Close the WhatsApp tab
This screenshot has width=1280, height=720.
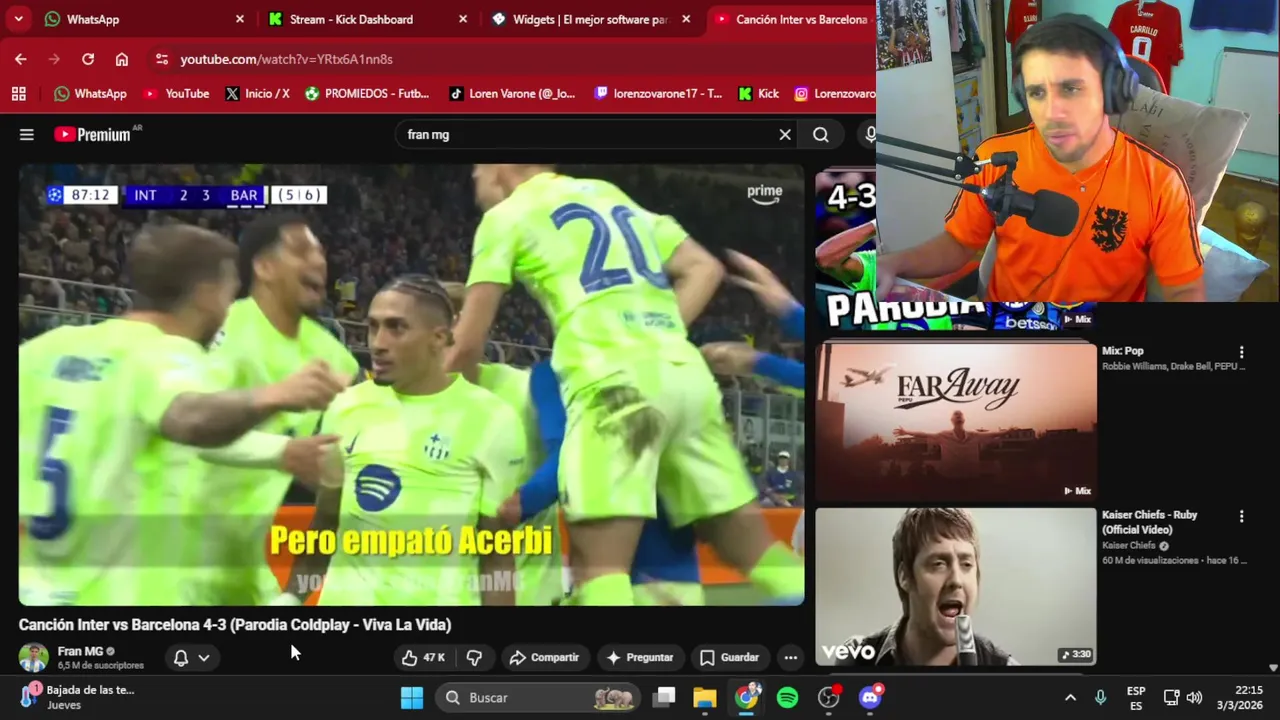[240, 19]
